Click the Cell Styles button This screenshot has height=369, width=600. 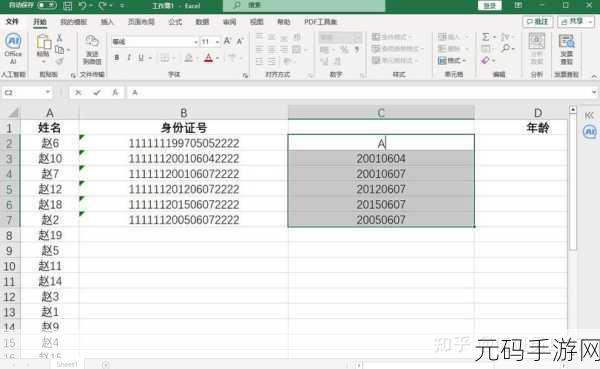[x=395, y=60]
